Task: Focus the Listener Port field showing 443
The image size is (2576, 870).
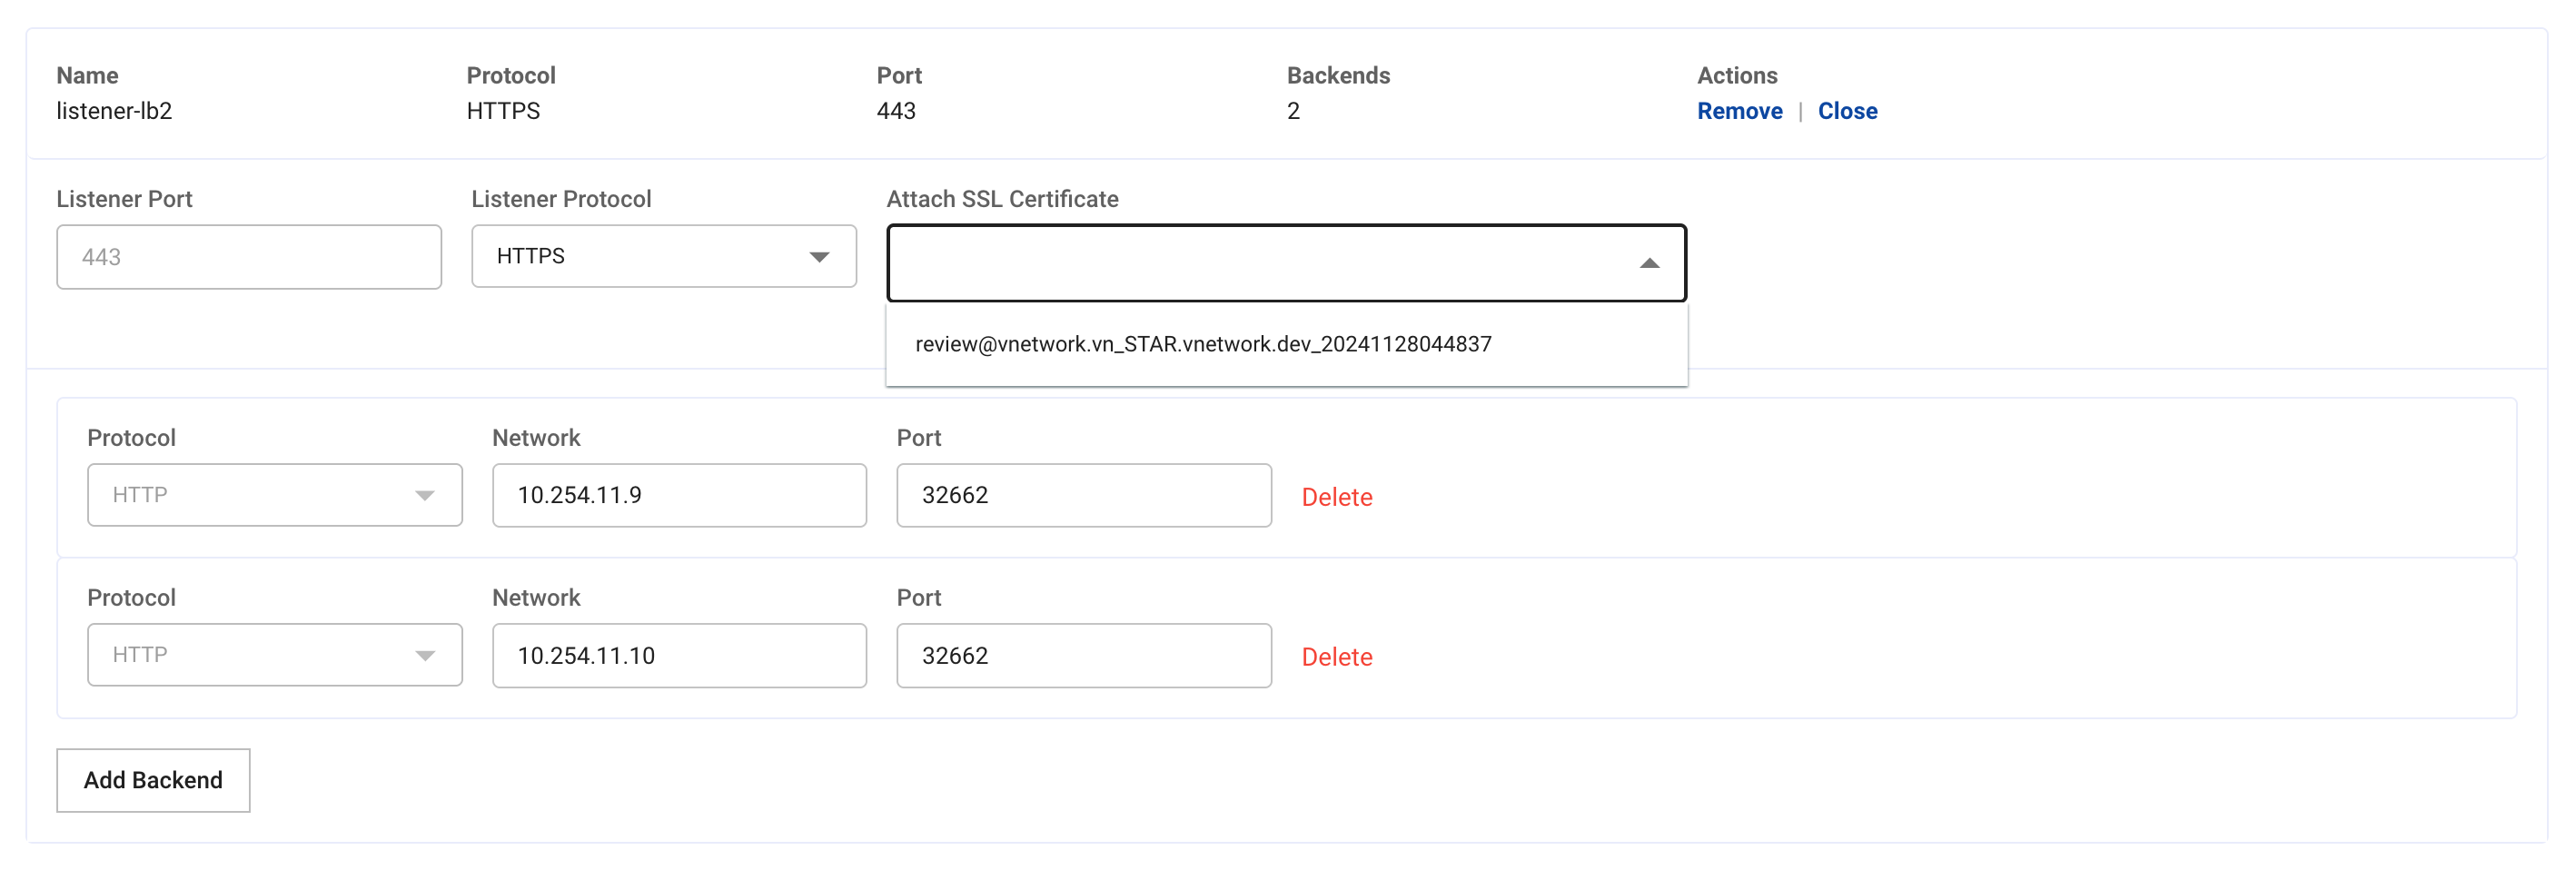Action: pos(249,257)
